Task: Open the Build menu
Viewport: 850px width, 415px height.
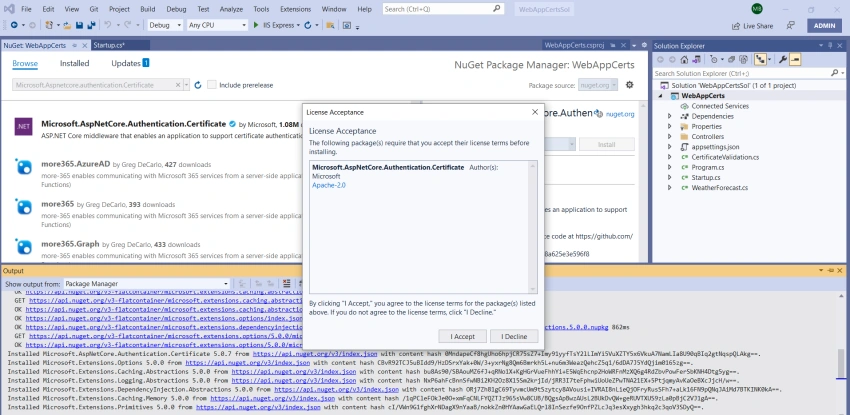Action: coord(147,9)
